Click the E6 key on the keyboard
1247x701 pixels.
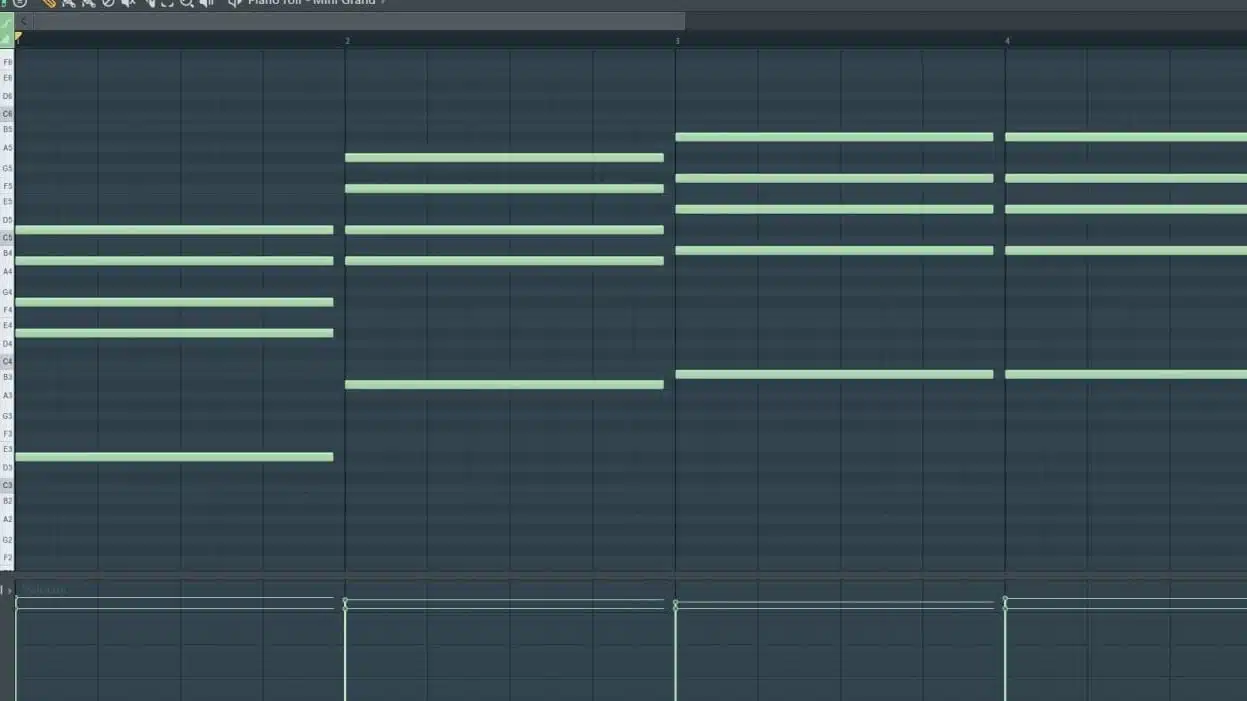coord(7,78)
